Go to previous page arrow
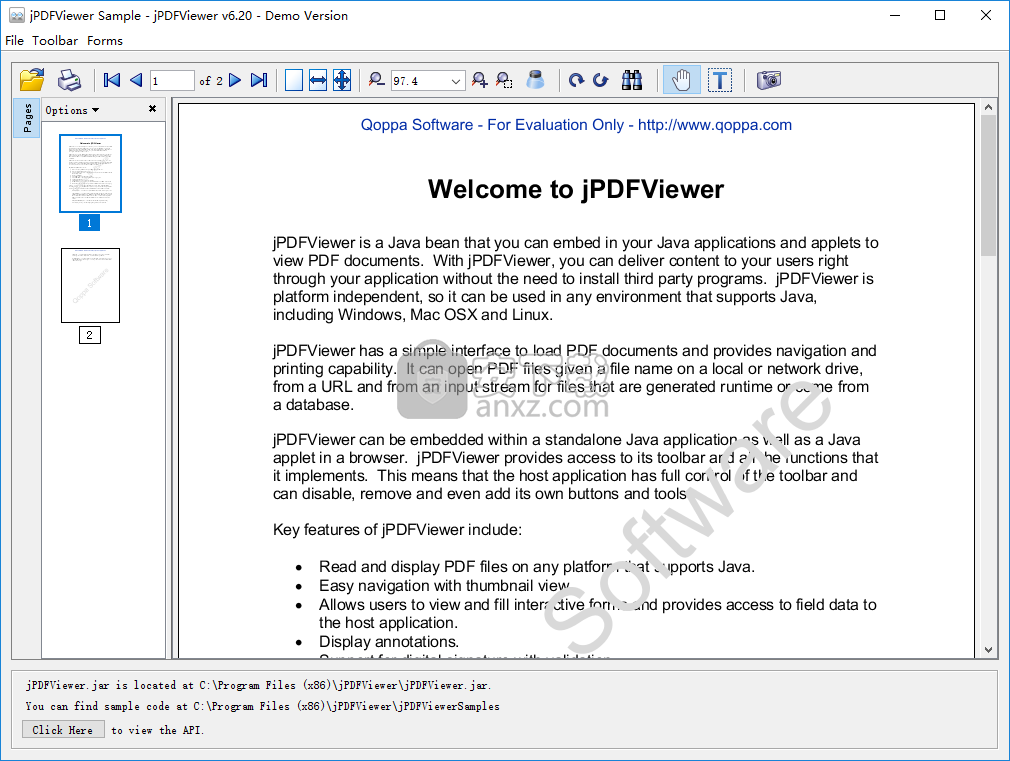Screen dimensions: 1010x761 (136, 81)
